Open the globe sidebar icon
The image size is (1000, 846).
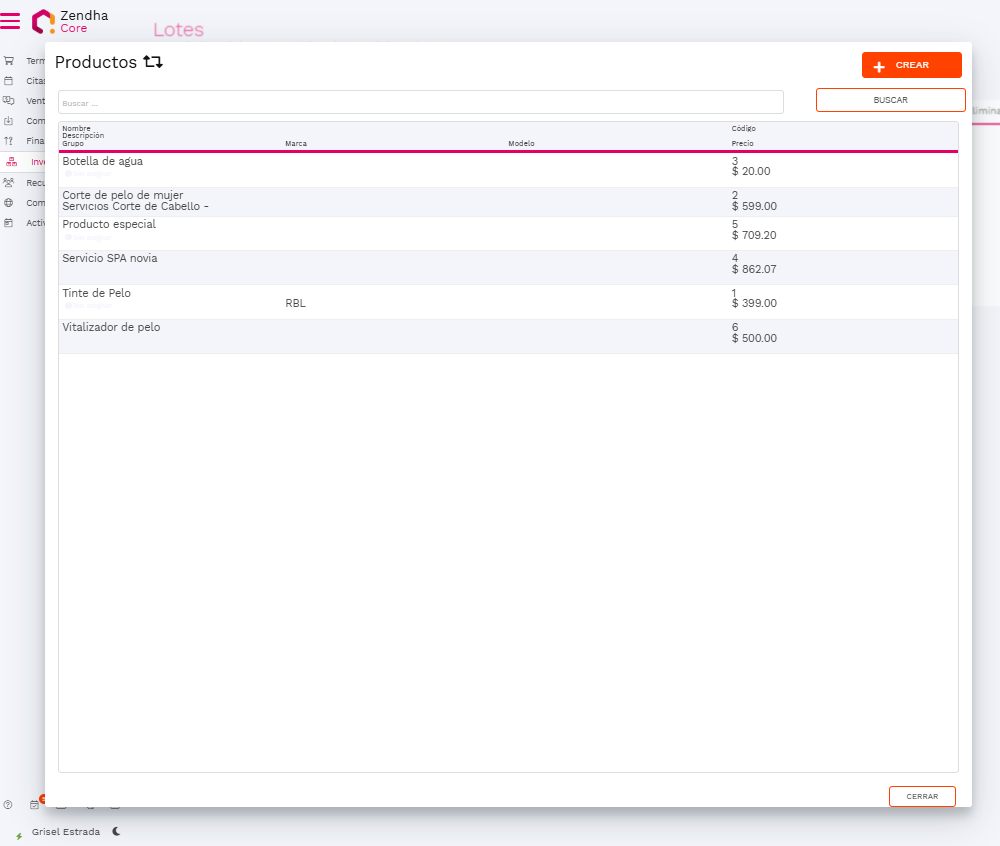click(9, 203)
